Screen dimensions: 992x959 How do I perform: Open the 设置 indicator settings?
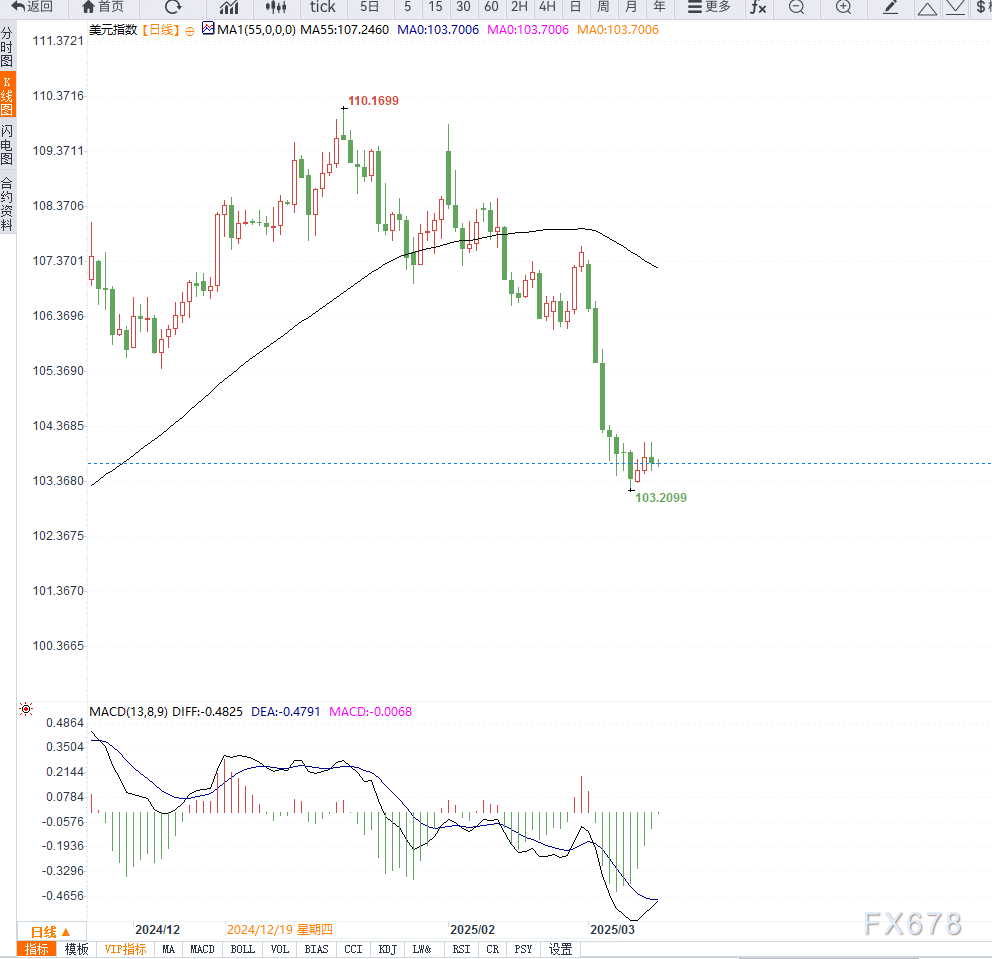[560, 950]
